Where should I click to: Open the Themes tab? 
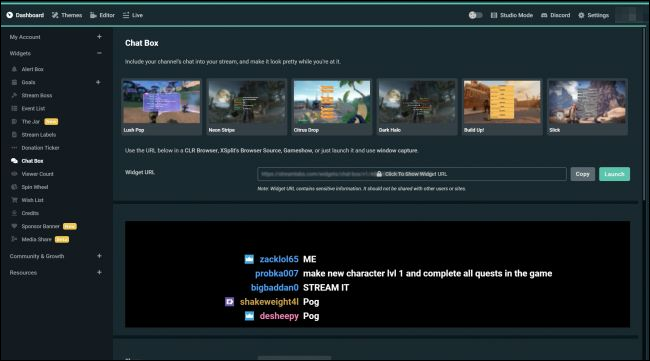pos(67,15)
